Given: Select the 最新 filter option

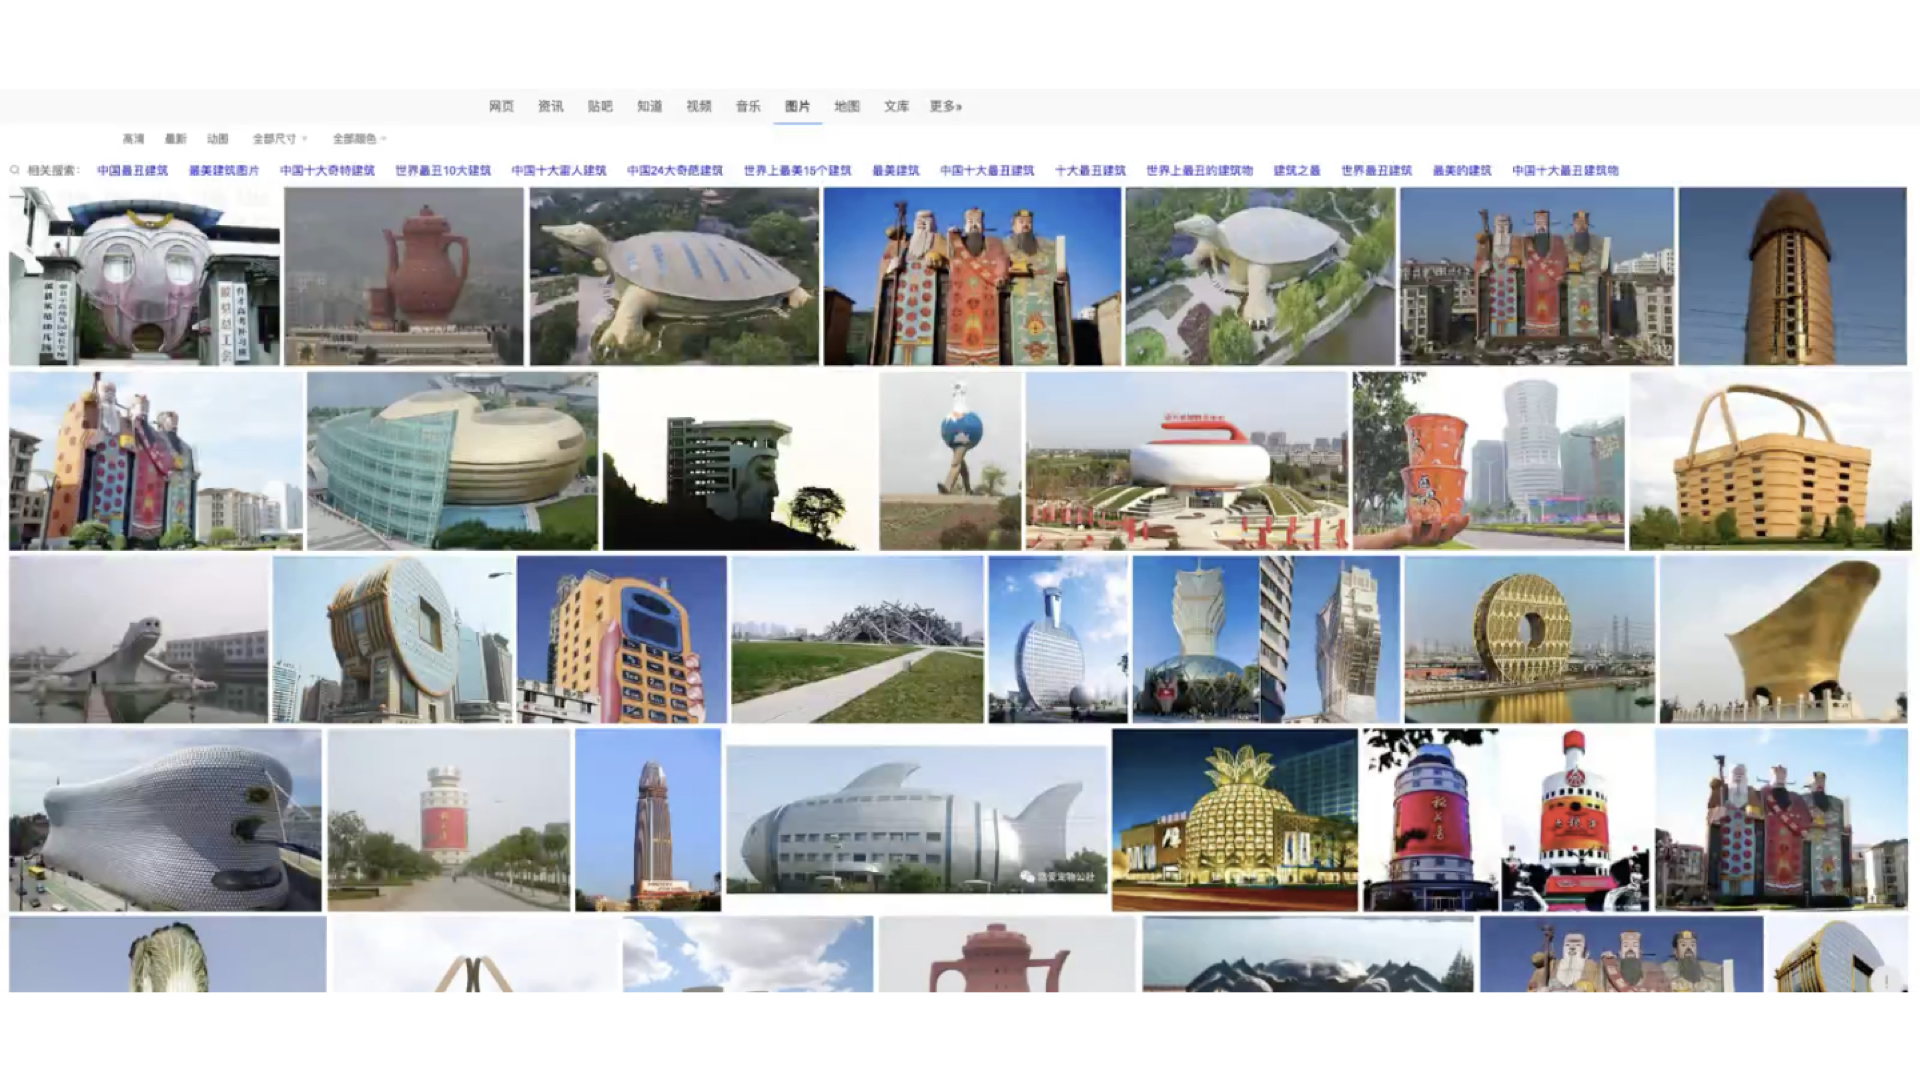Looking at the screenshot, I should [176, 139].
